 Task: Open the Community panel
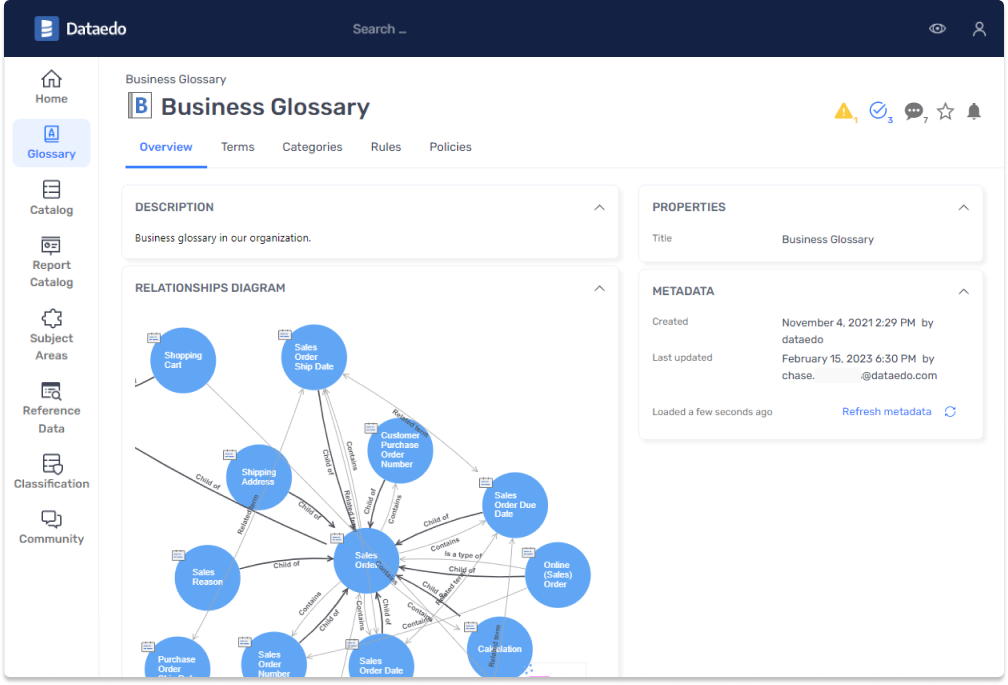click(x=51, y=527)
